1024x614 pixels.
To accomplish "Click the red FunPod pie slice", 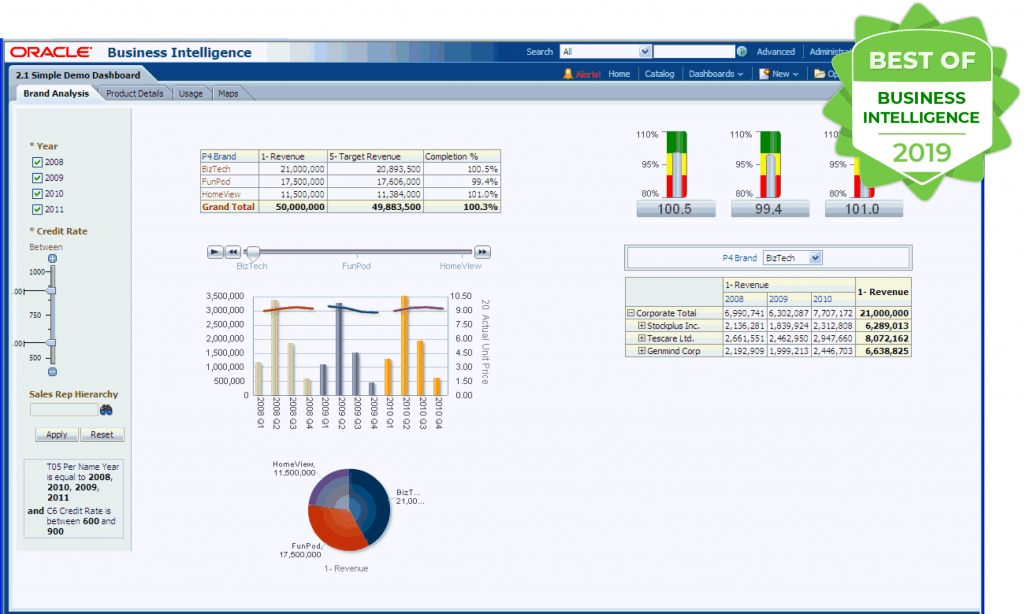I will [333, 528].
